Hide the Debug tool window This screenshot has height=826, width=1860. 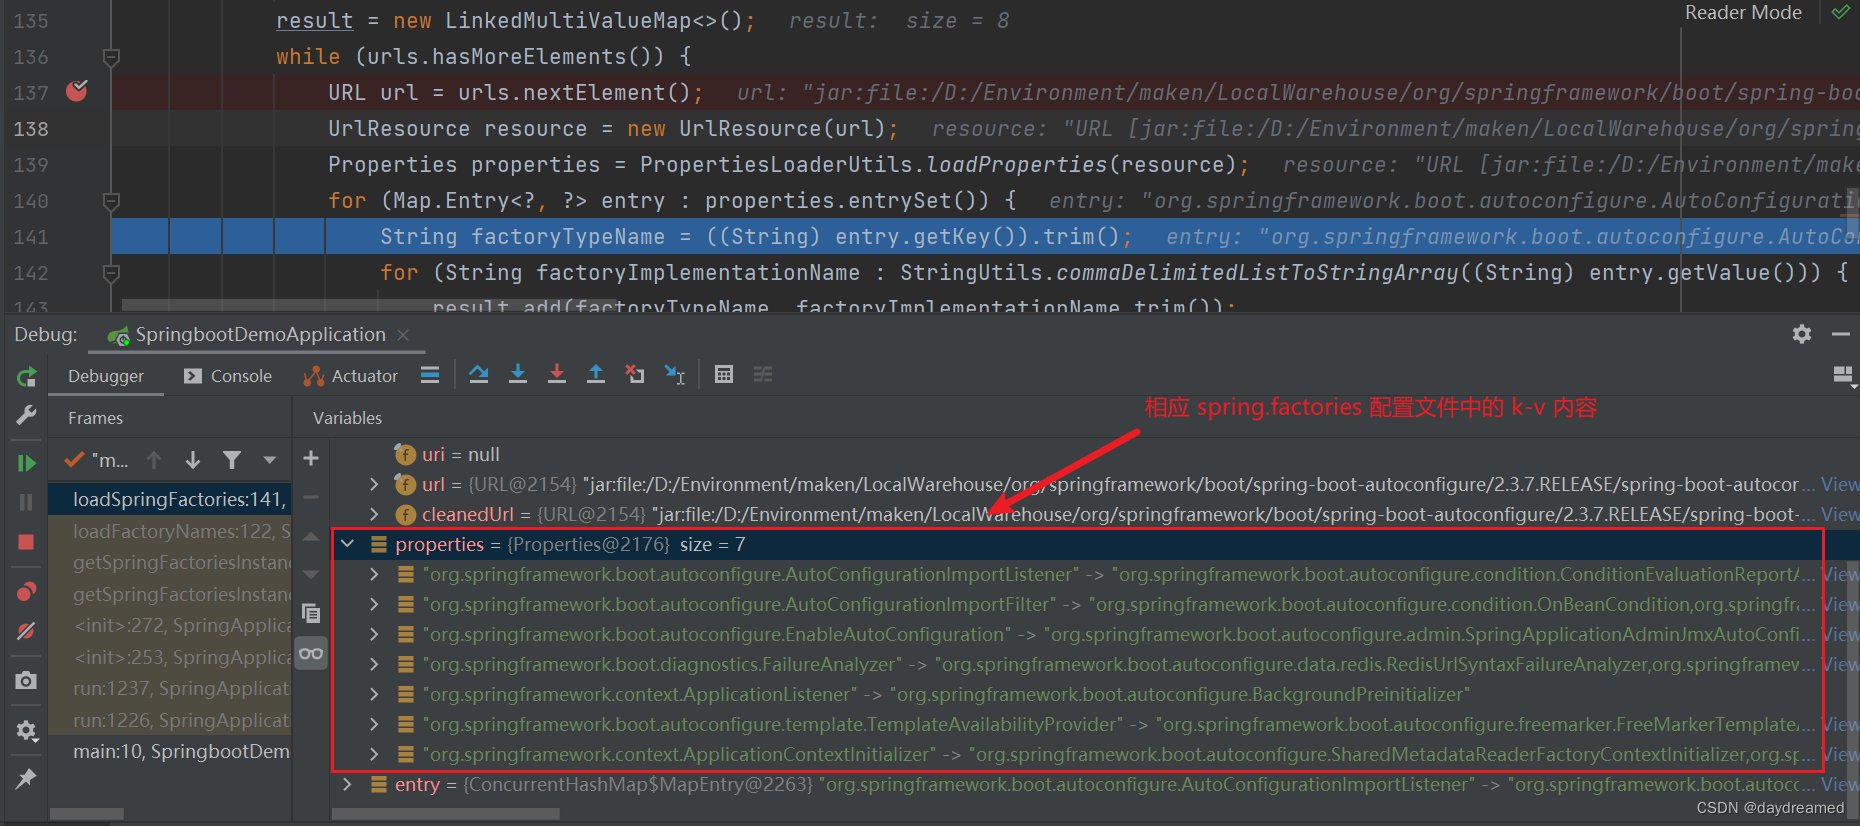coord(1841,334)
